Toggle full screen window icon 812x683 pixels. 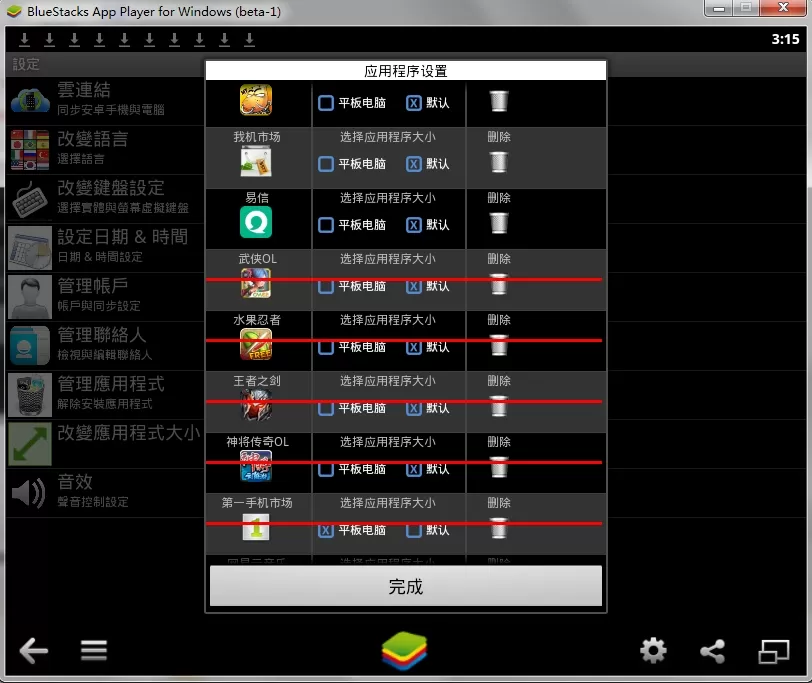[x=774, y=651]
